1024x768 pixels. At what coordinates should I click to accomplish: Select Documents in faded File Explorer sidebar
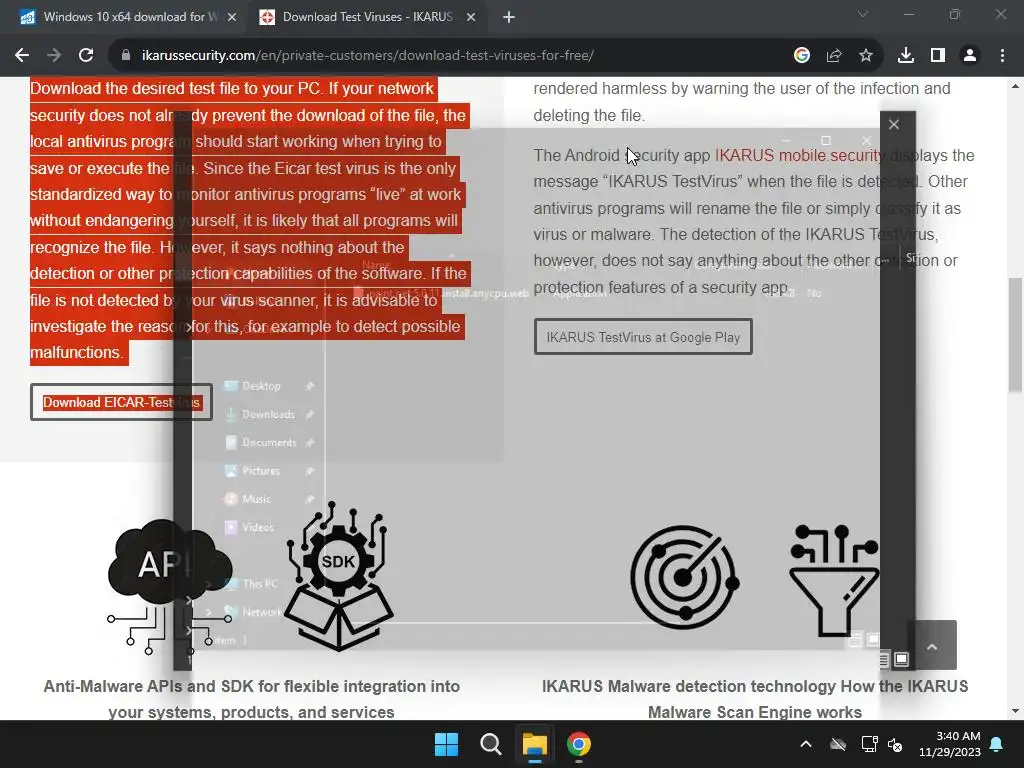(x=268, y=442)
